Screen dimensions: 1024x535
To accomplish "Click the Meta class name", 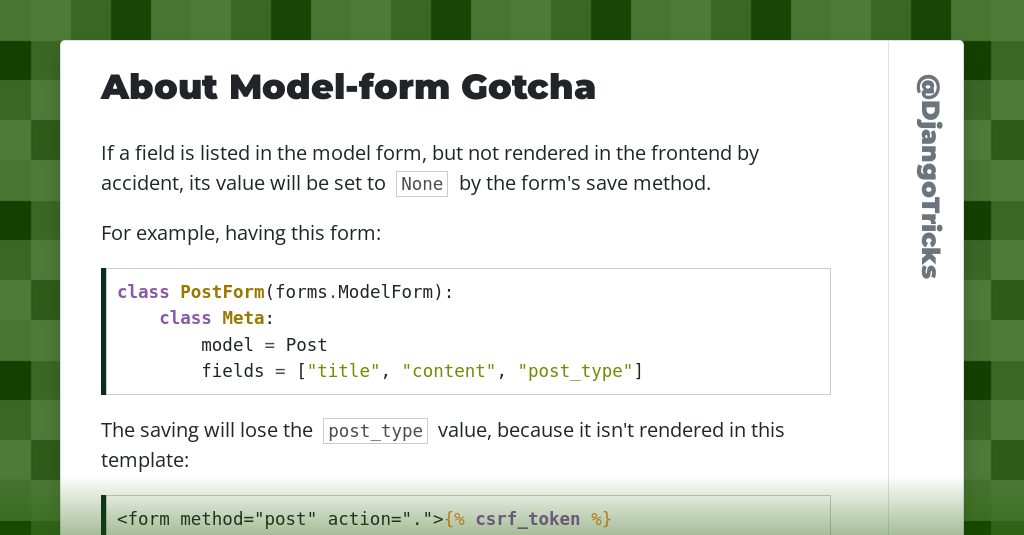I will [243, 318].
